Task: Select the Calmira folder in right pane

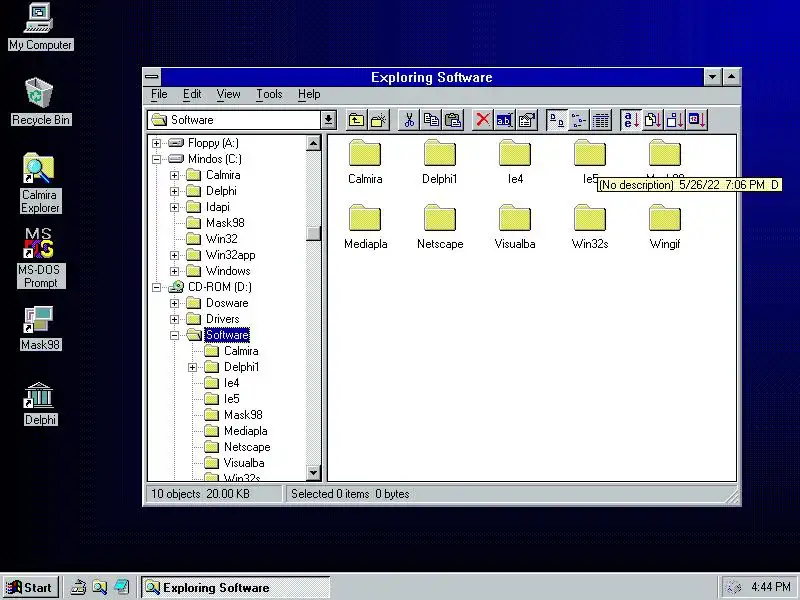Action: click(x=365, y=162)
